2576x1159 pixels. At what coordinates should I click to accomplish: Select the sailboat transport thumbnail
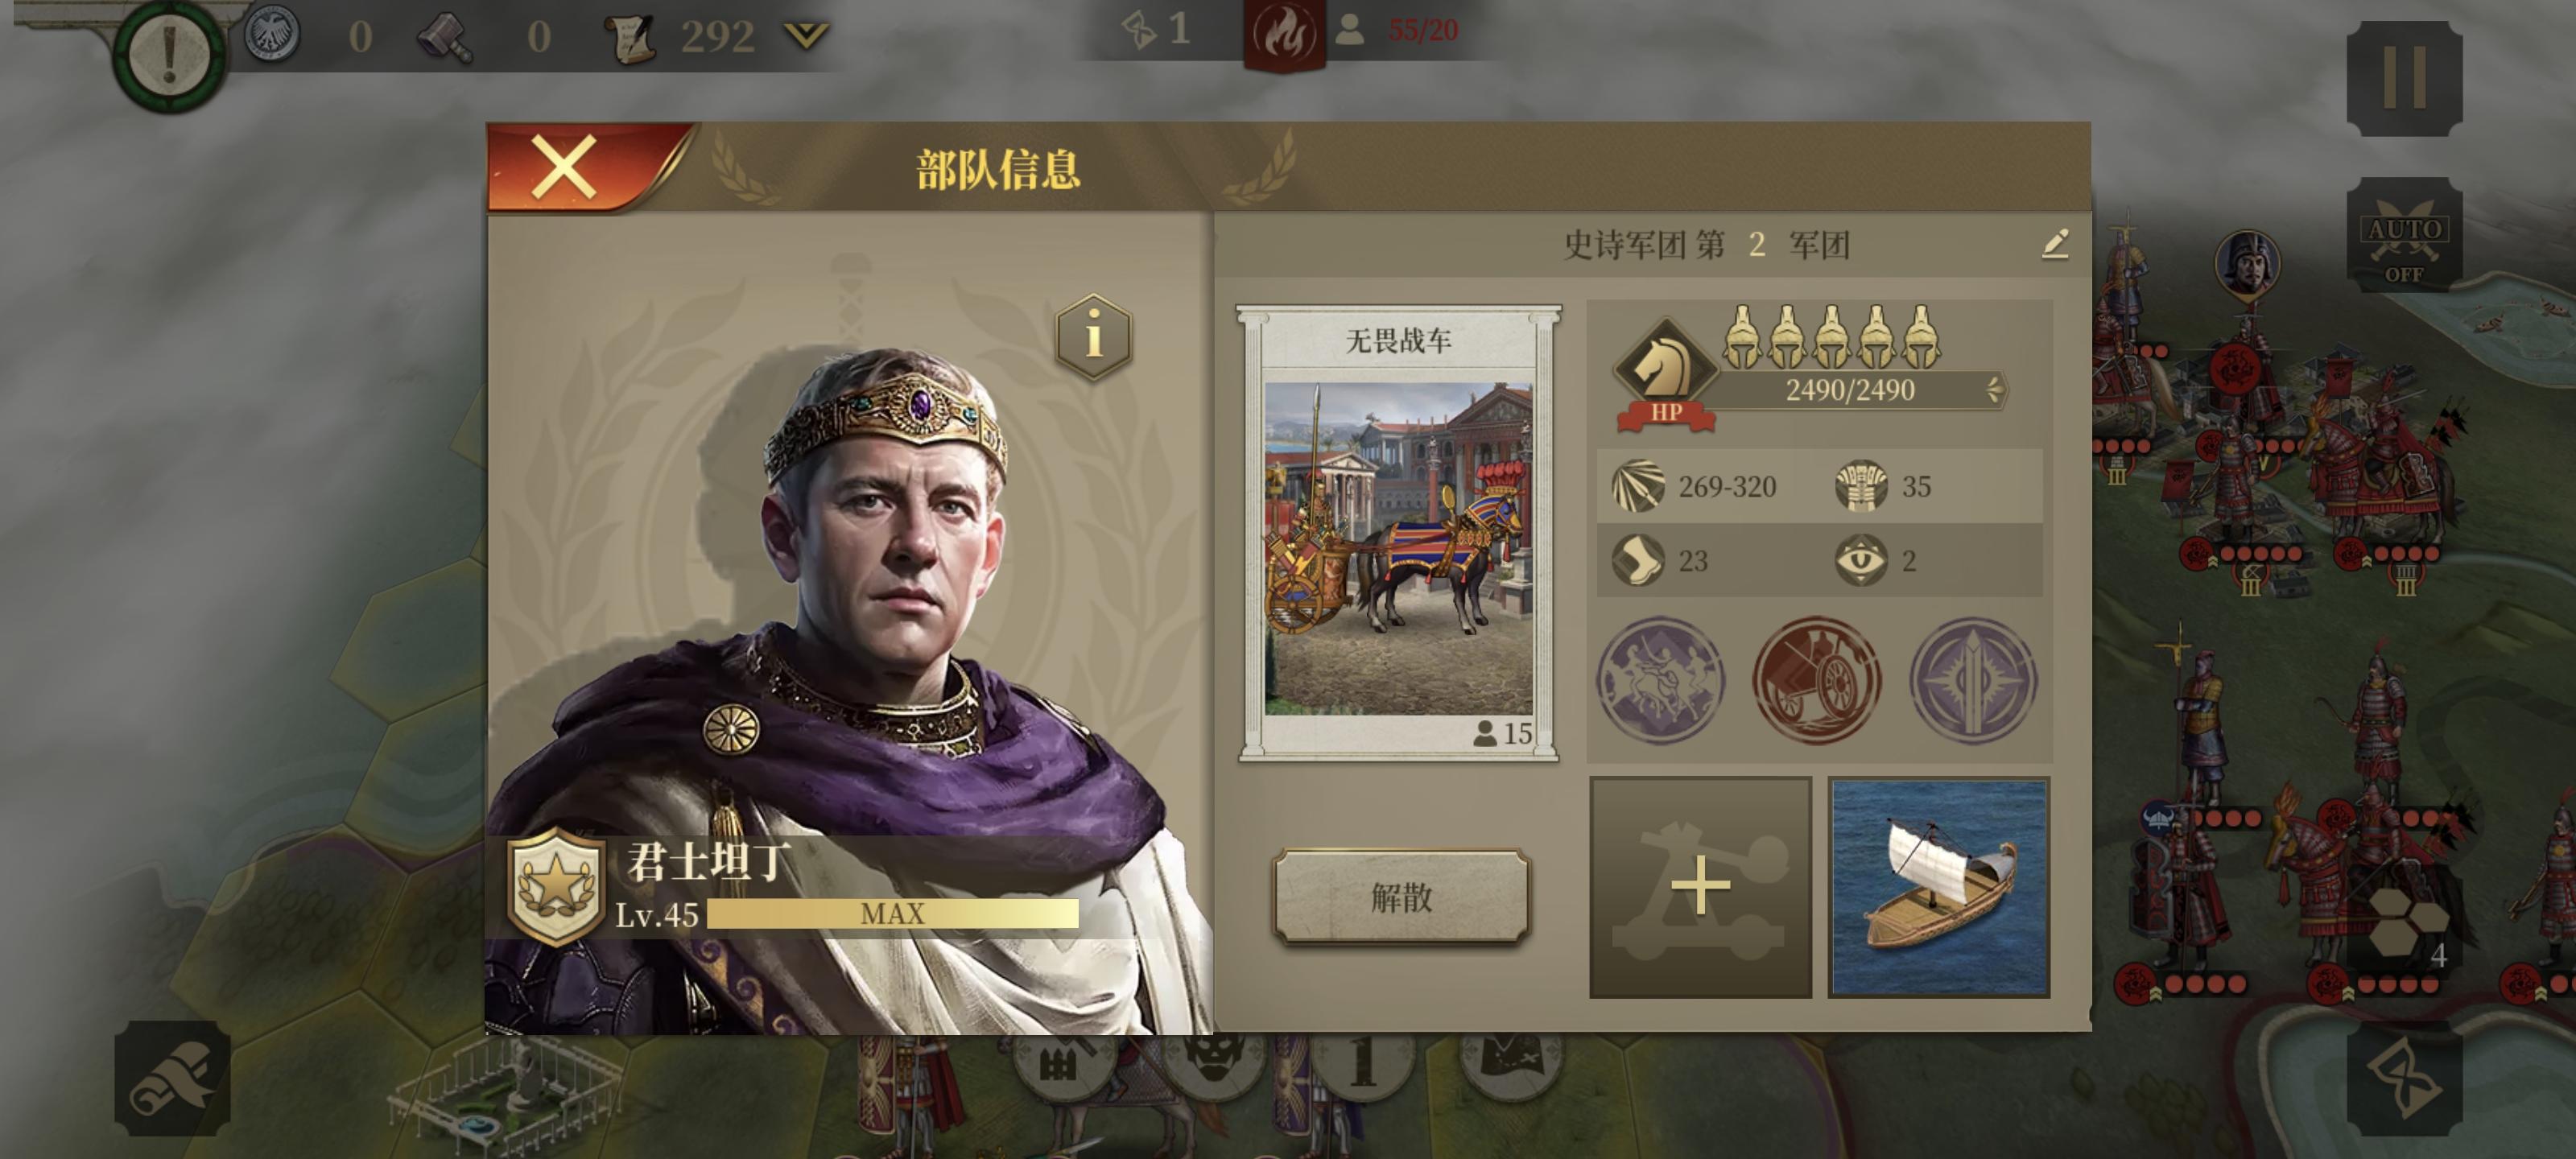1938,886
